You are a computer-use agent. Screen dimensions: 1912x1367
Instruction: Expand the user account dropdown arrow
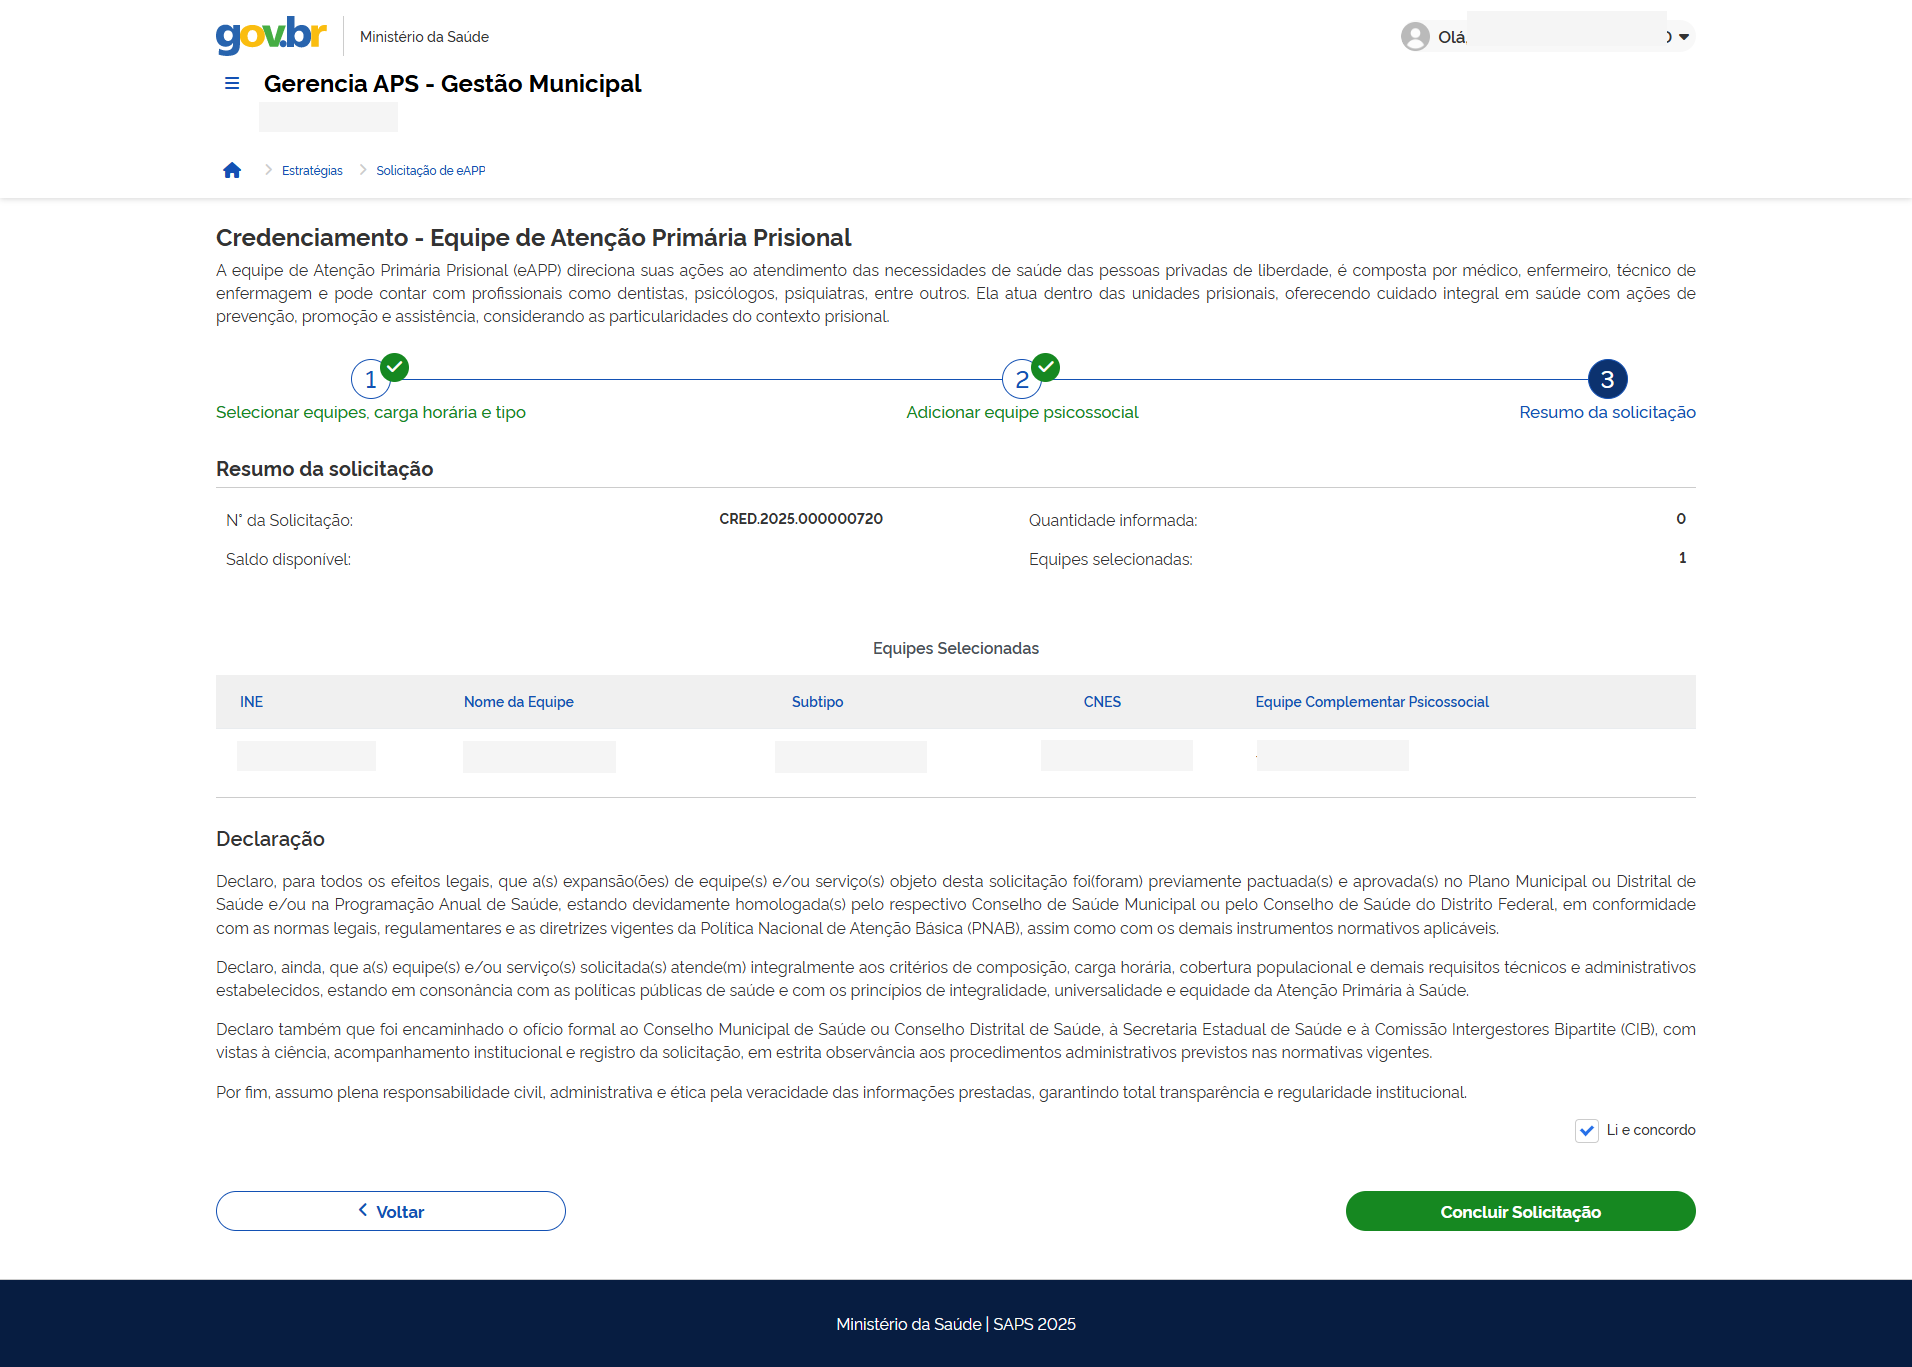click(x=1684, y=37)
